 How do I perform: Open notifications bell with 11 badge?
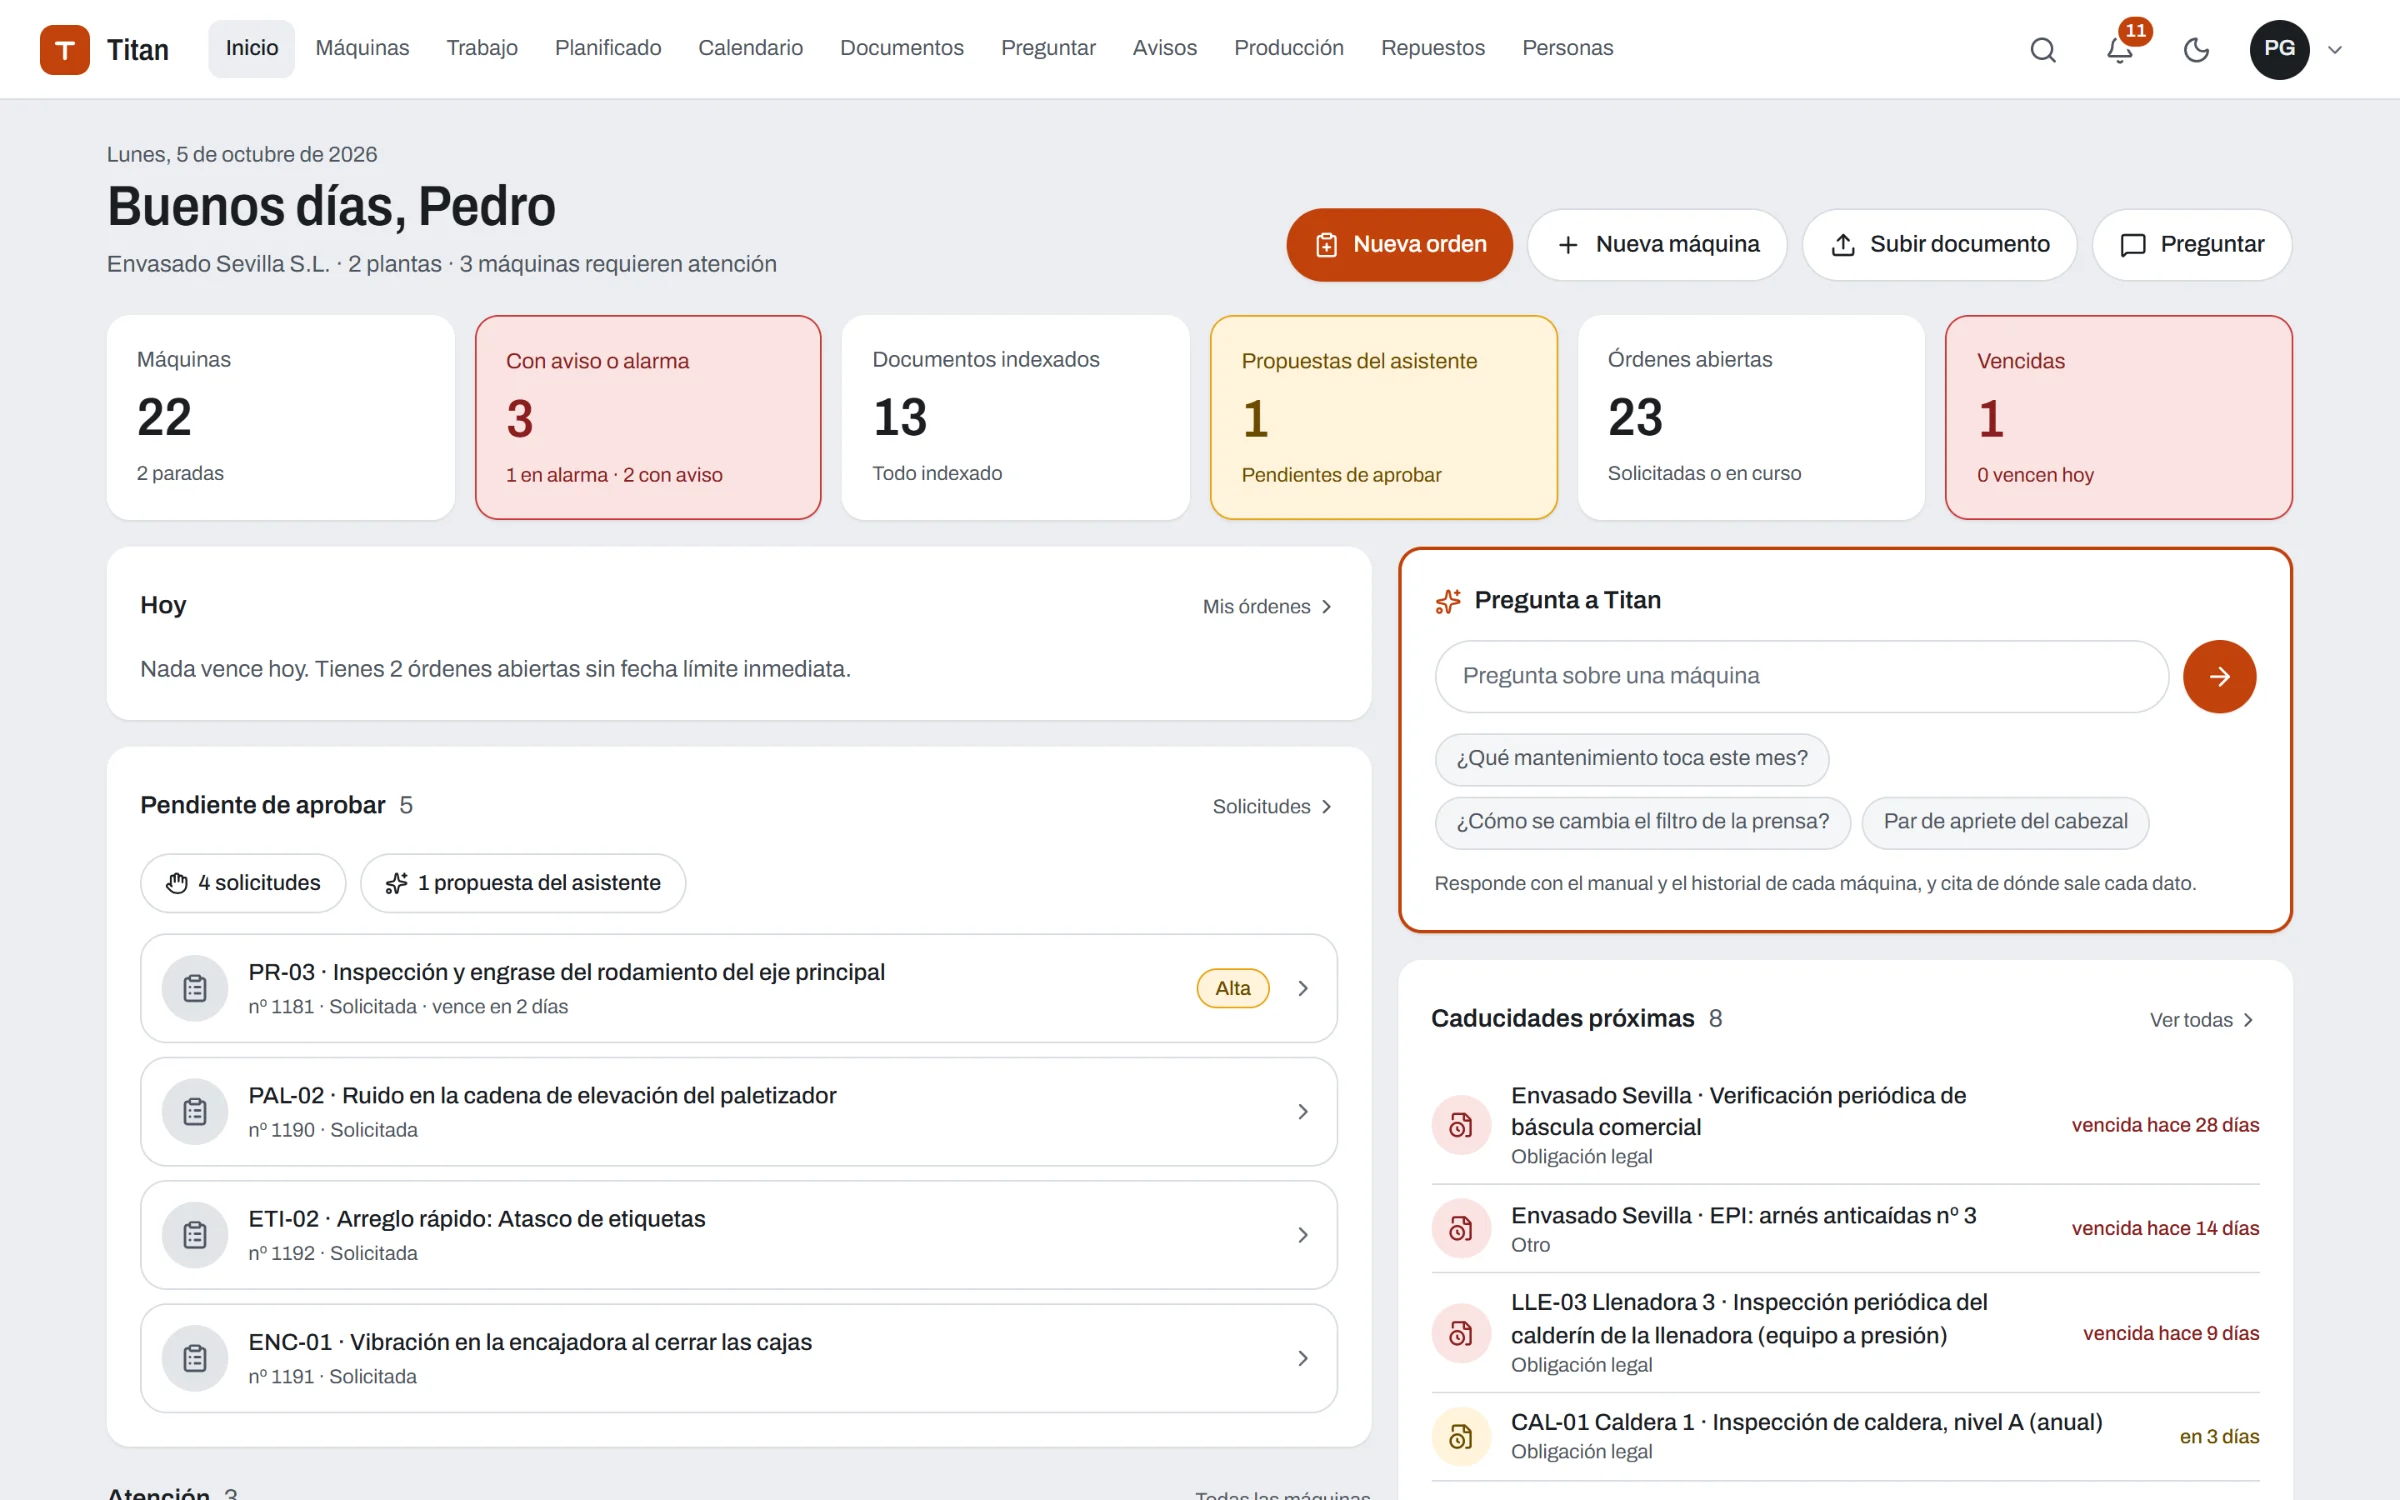[2120, 49]
